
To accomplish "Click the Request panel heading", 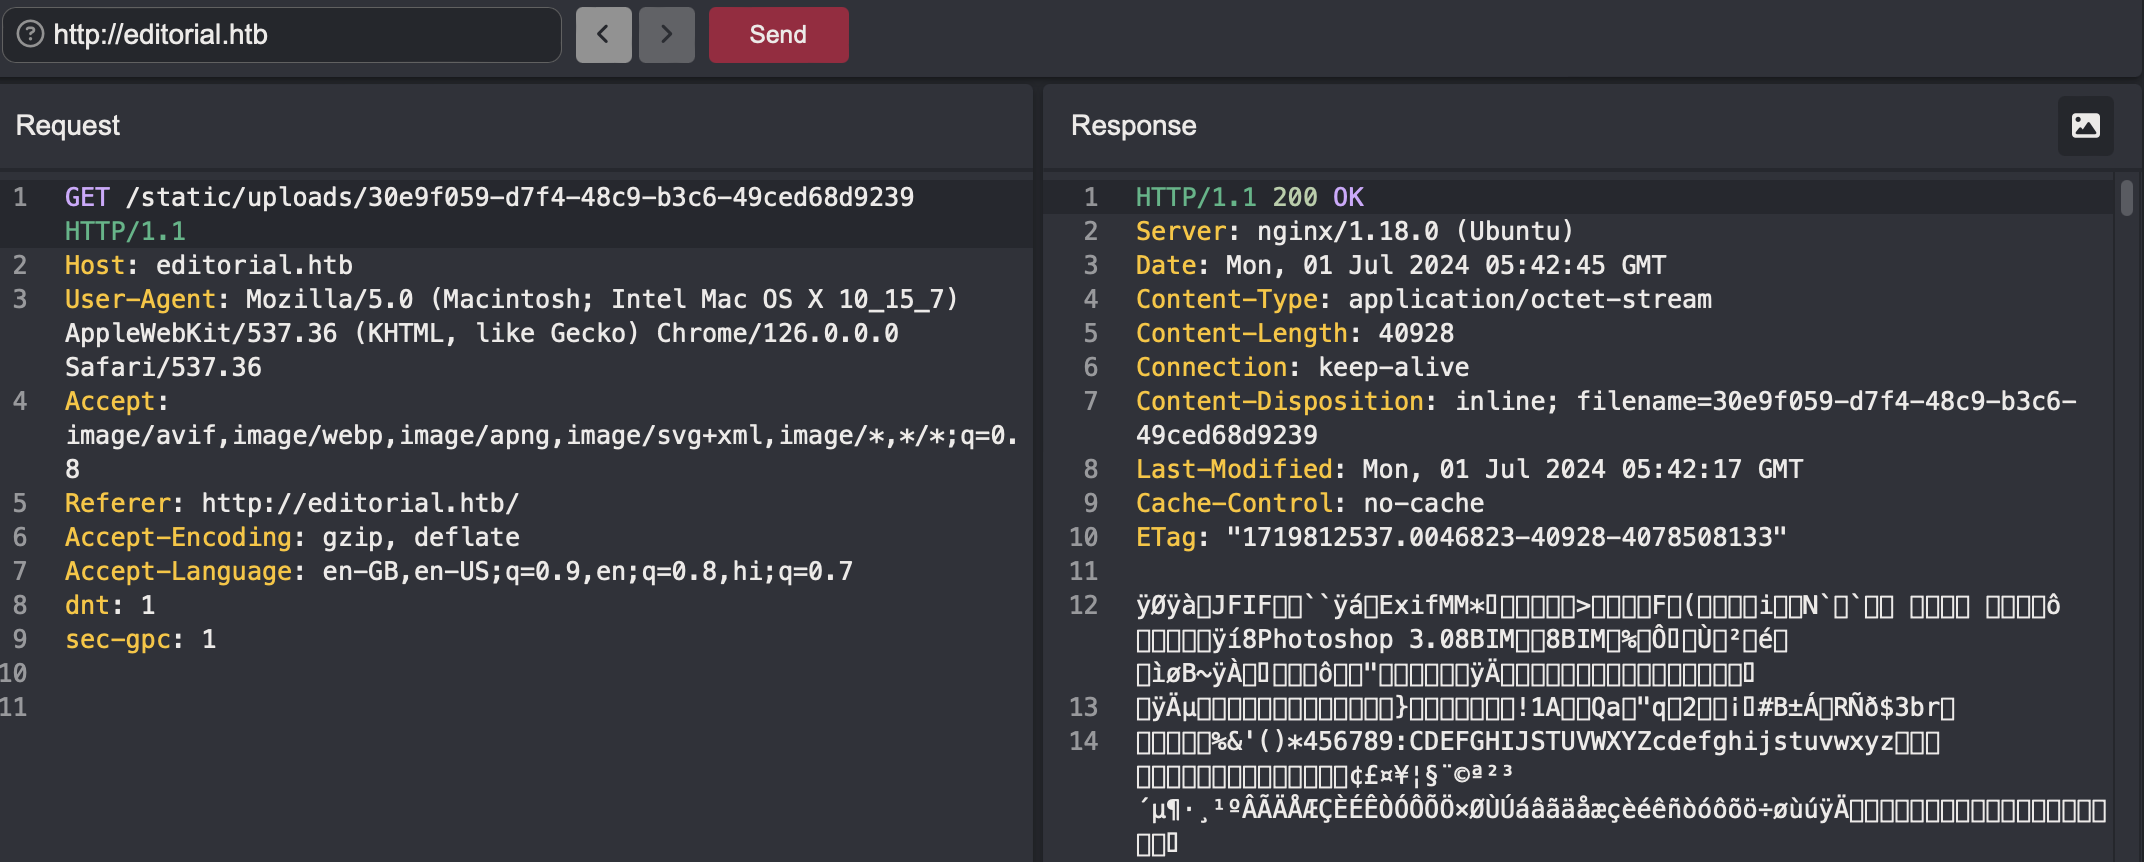I will (x=68, y=126).
